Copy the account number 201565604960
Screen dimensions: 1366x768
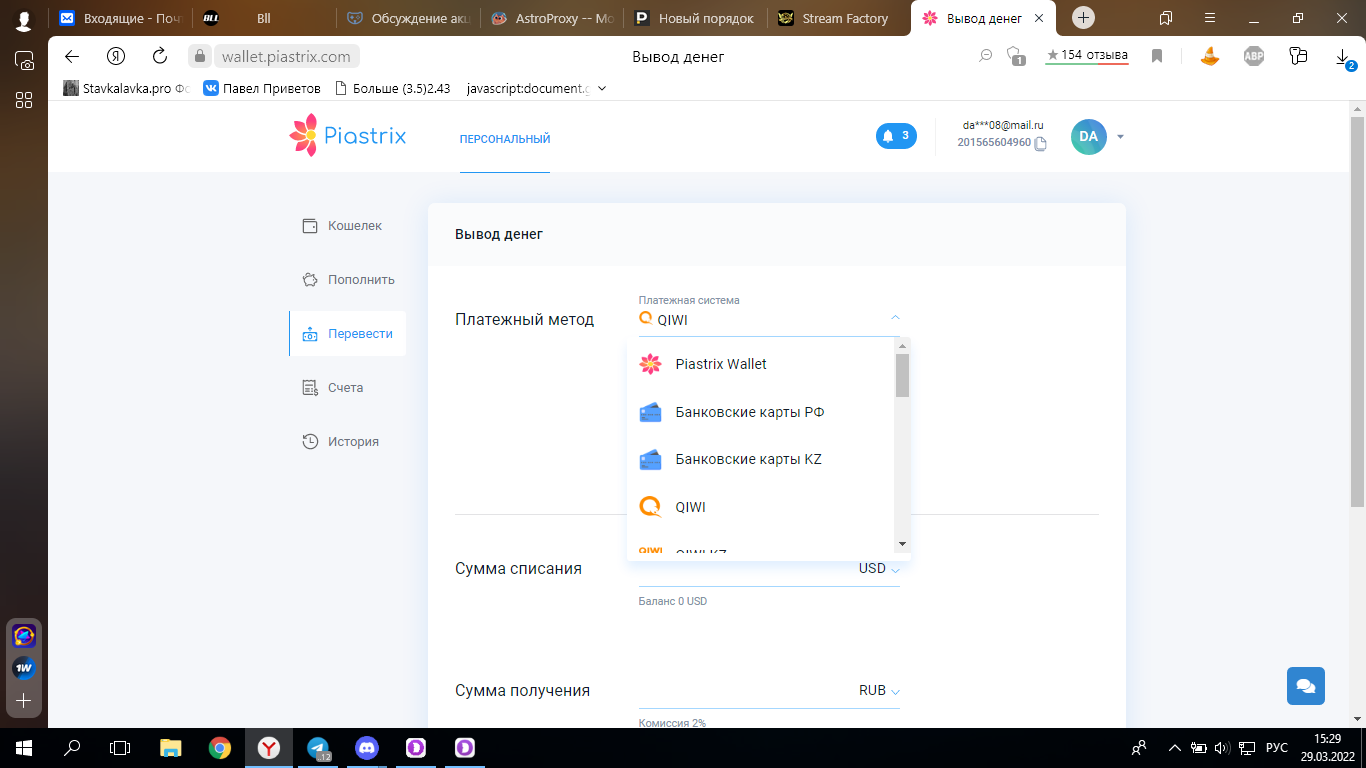[x=1040, y=143]
